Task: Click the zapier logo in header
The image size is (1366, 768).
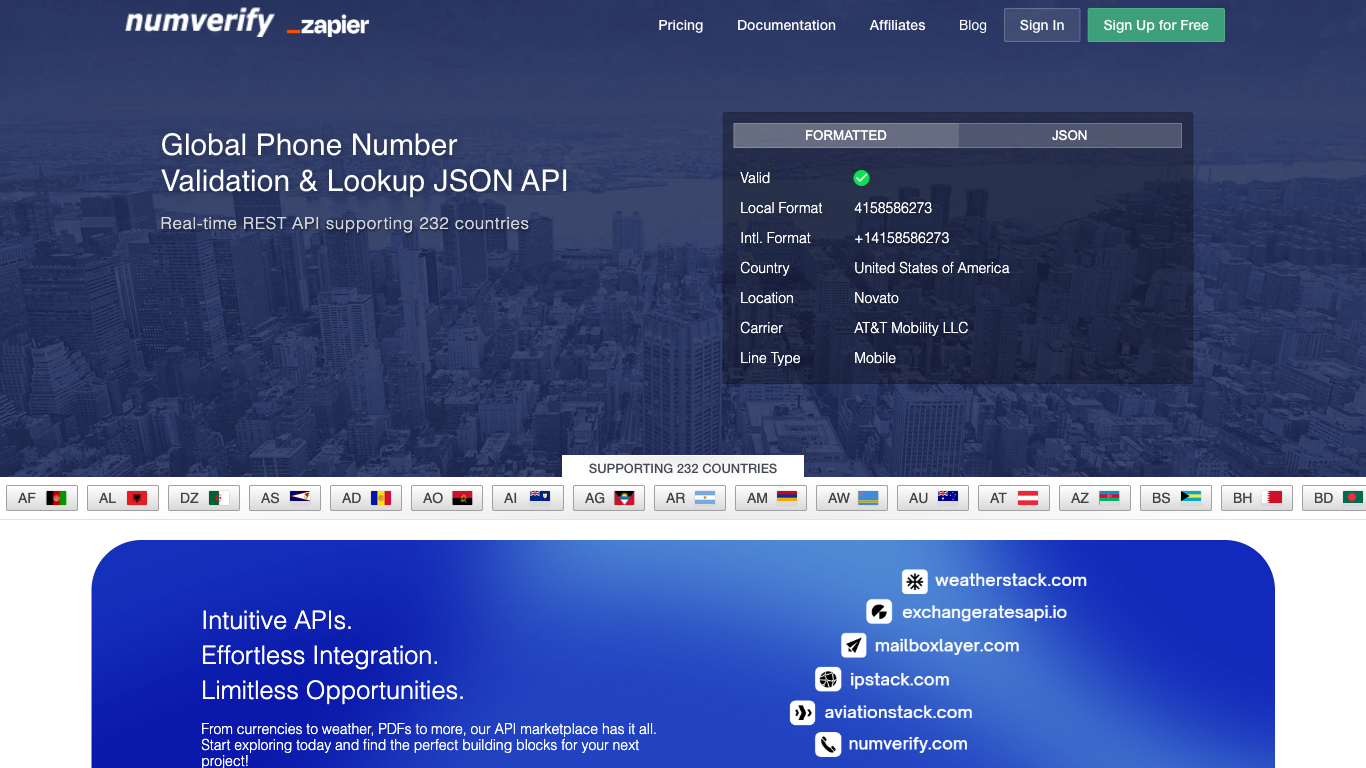Action: [x=328, y=27]
